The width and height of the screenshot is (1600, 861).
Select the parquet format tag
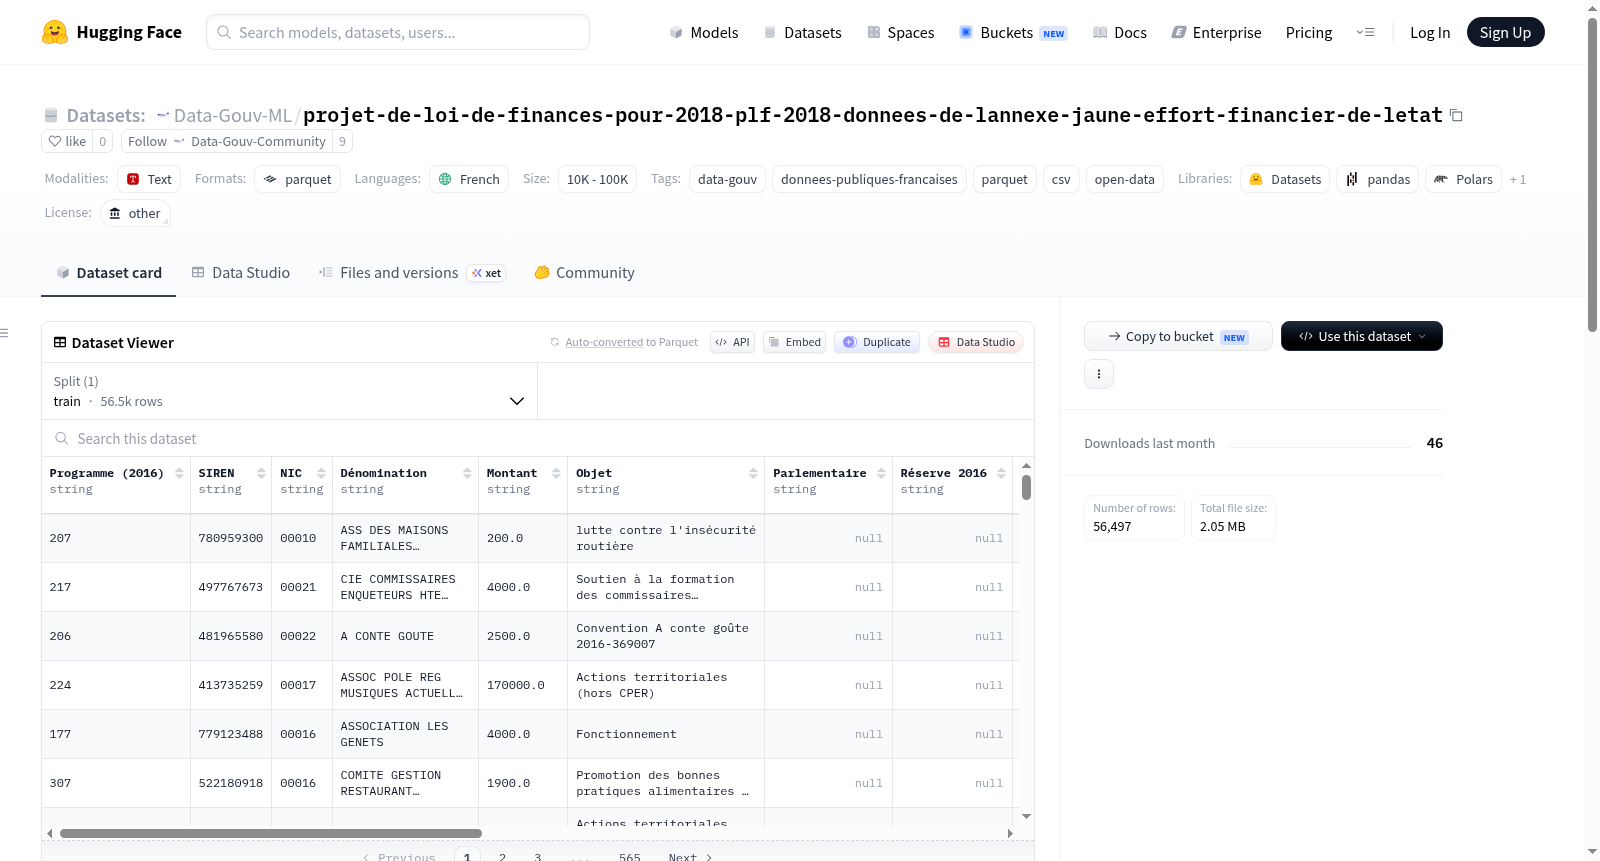(x=297, y=179)
